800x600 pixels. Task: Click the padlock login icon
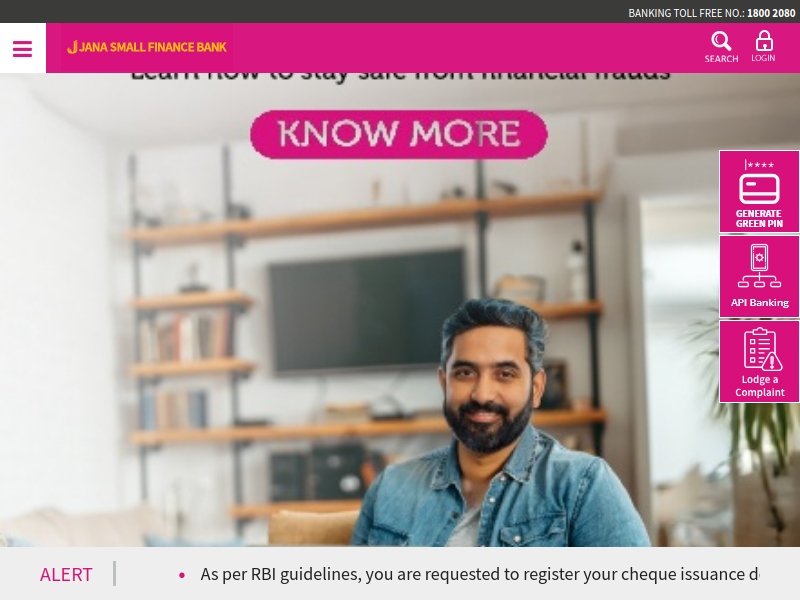click(764, 40)
